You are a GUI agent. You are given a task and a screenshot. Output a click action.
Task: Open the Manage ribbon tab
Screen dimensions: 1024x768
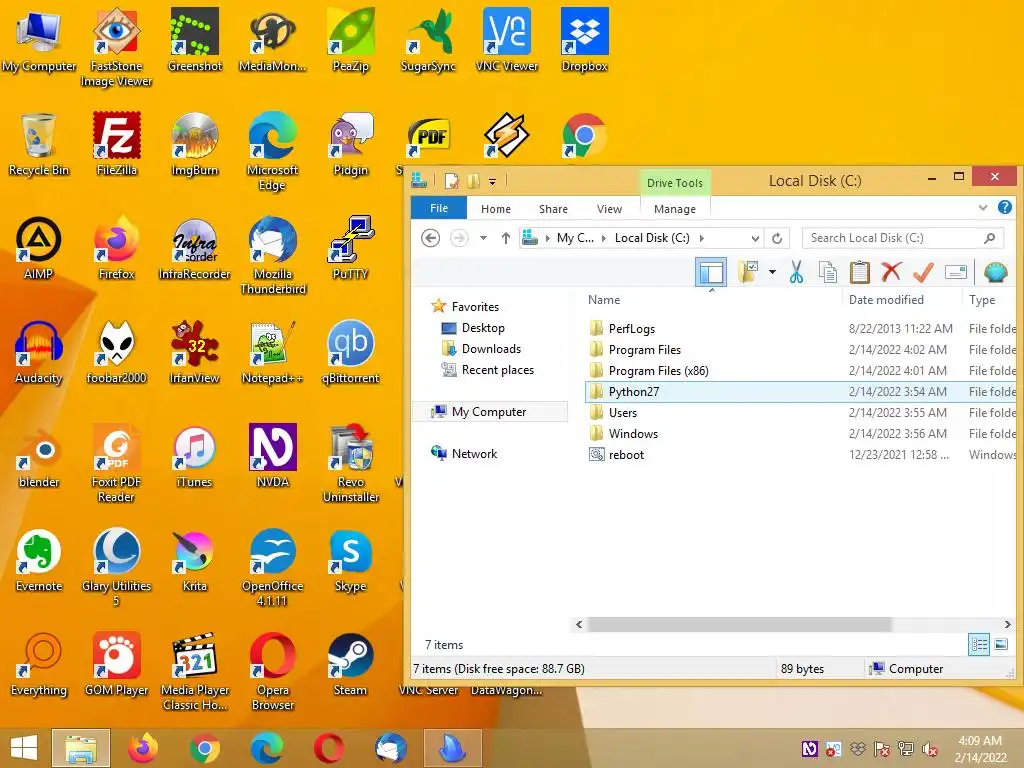[x=675, y=209]
